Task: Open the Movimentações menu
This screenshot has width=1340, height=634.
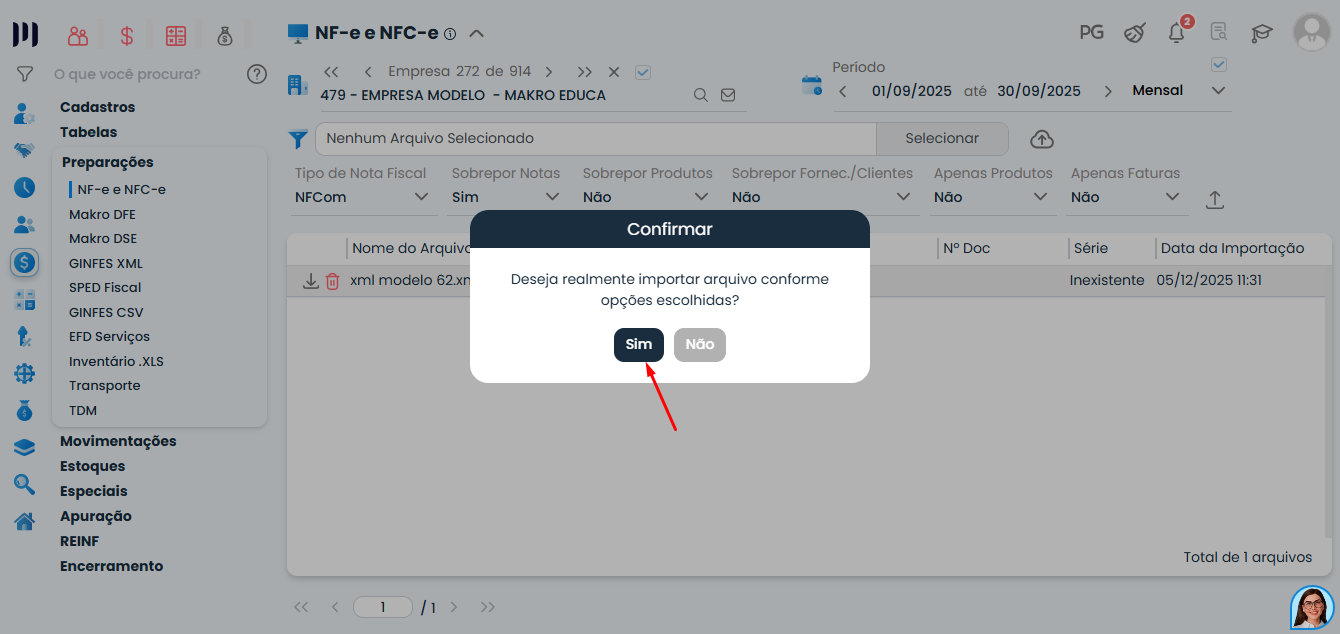Action: tap(118, 441)
